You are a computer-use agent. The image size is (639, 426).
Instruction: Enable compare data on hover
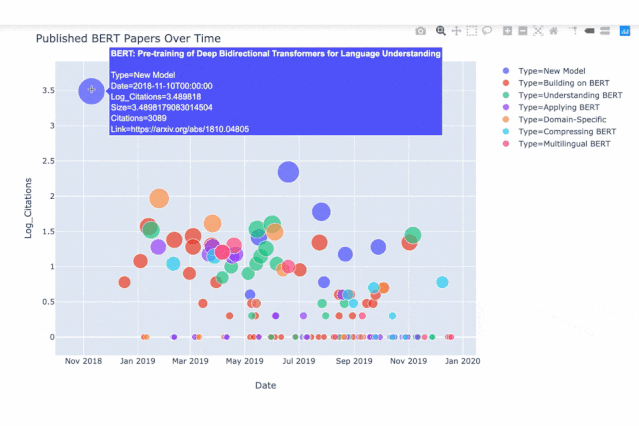[605, 31]
